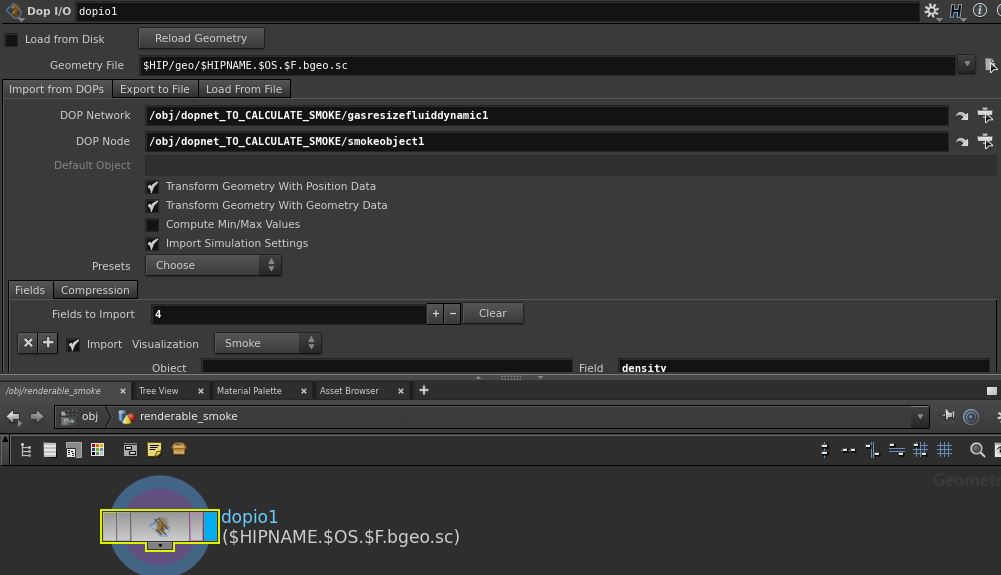The image size is (1001, 575).
Task: Add a sticky note from toolbar
Action: [x=154, y=450]
